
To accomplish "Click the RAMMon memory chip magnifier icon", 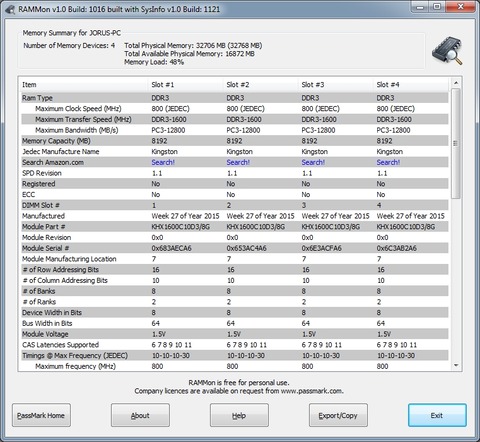I will coord(447,51).
